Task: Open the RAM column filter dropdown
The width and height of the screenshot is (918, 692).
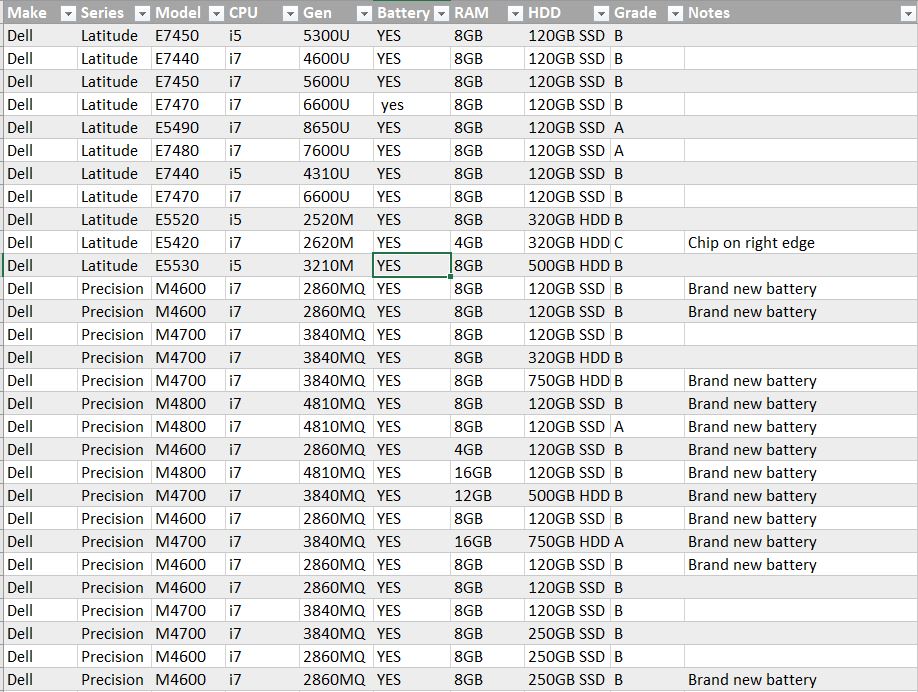Action: pyautogui.click(x=515, y=13)
